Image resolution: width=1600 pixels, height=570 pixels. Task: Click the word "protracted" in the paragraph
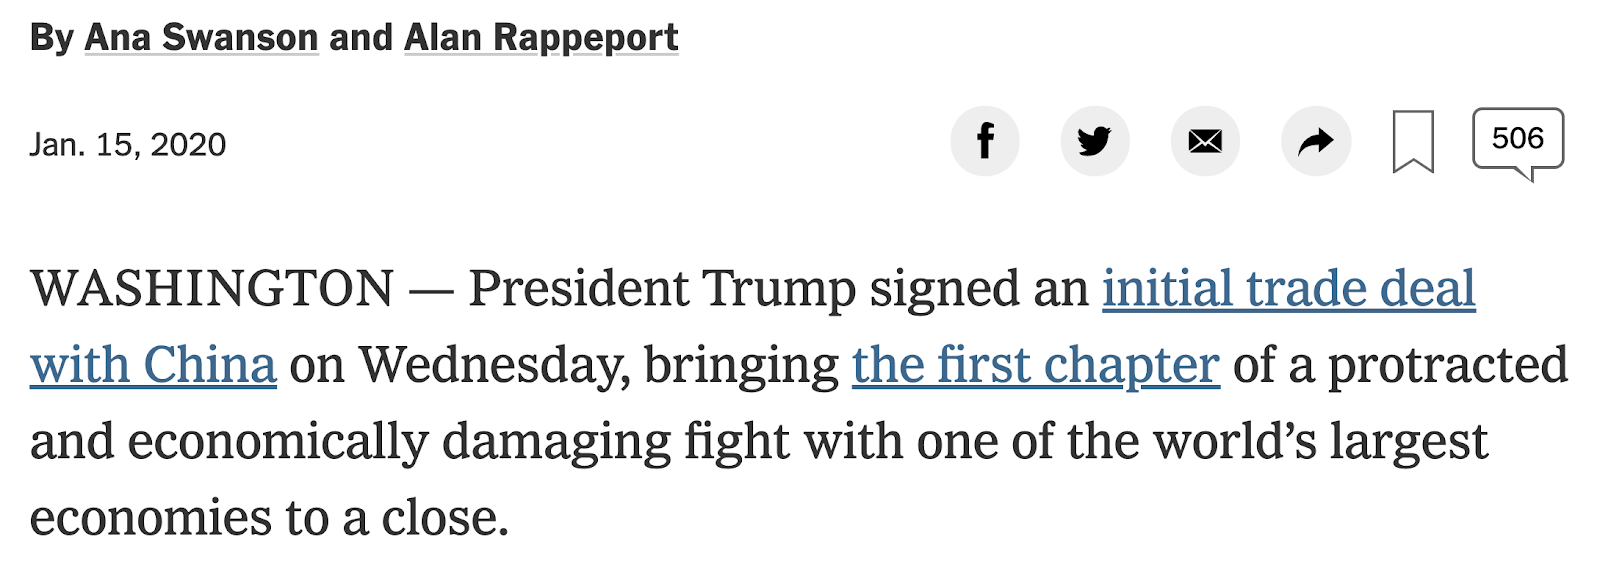click(x=1448, y=365)
